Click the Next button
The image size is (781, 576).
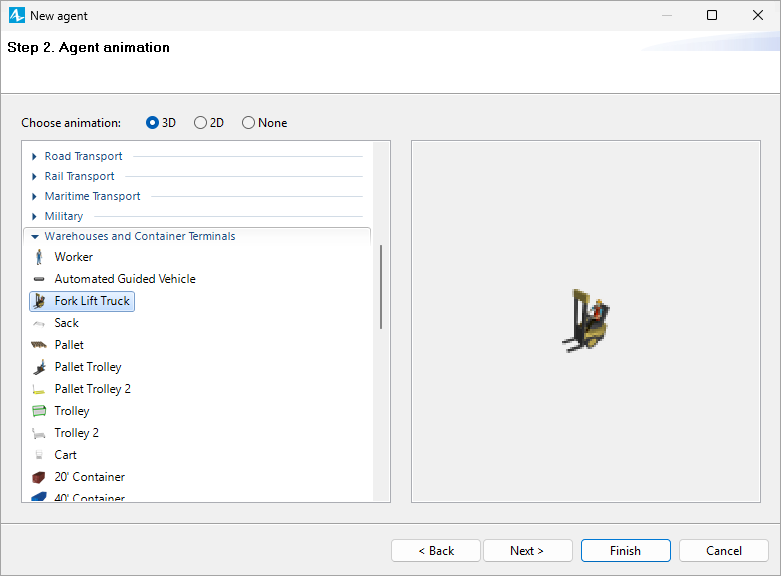coord(527,551)
